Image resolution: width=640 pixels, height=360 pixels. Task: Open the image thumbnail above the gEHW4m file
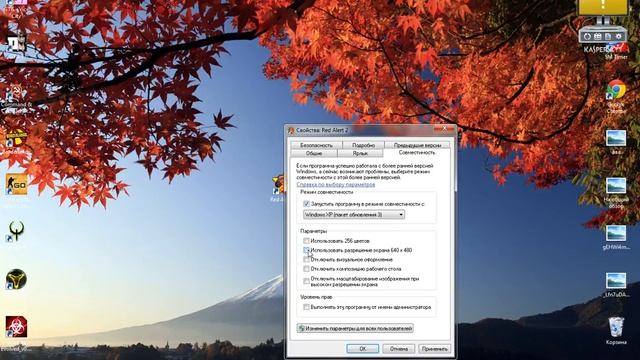616,186
